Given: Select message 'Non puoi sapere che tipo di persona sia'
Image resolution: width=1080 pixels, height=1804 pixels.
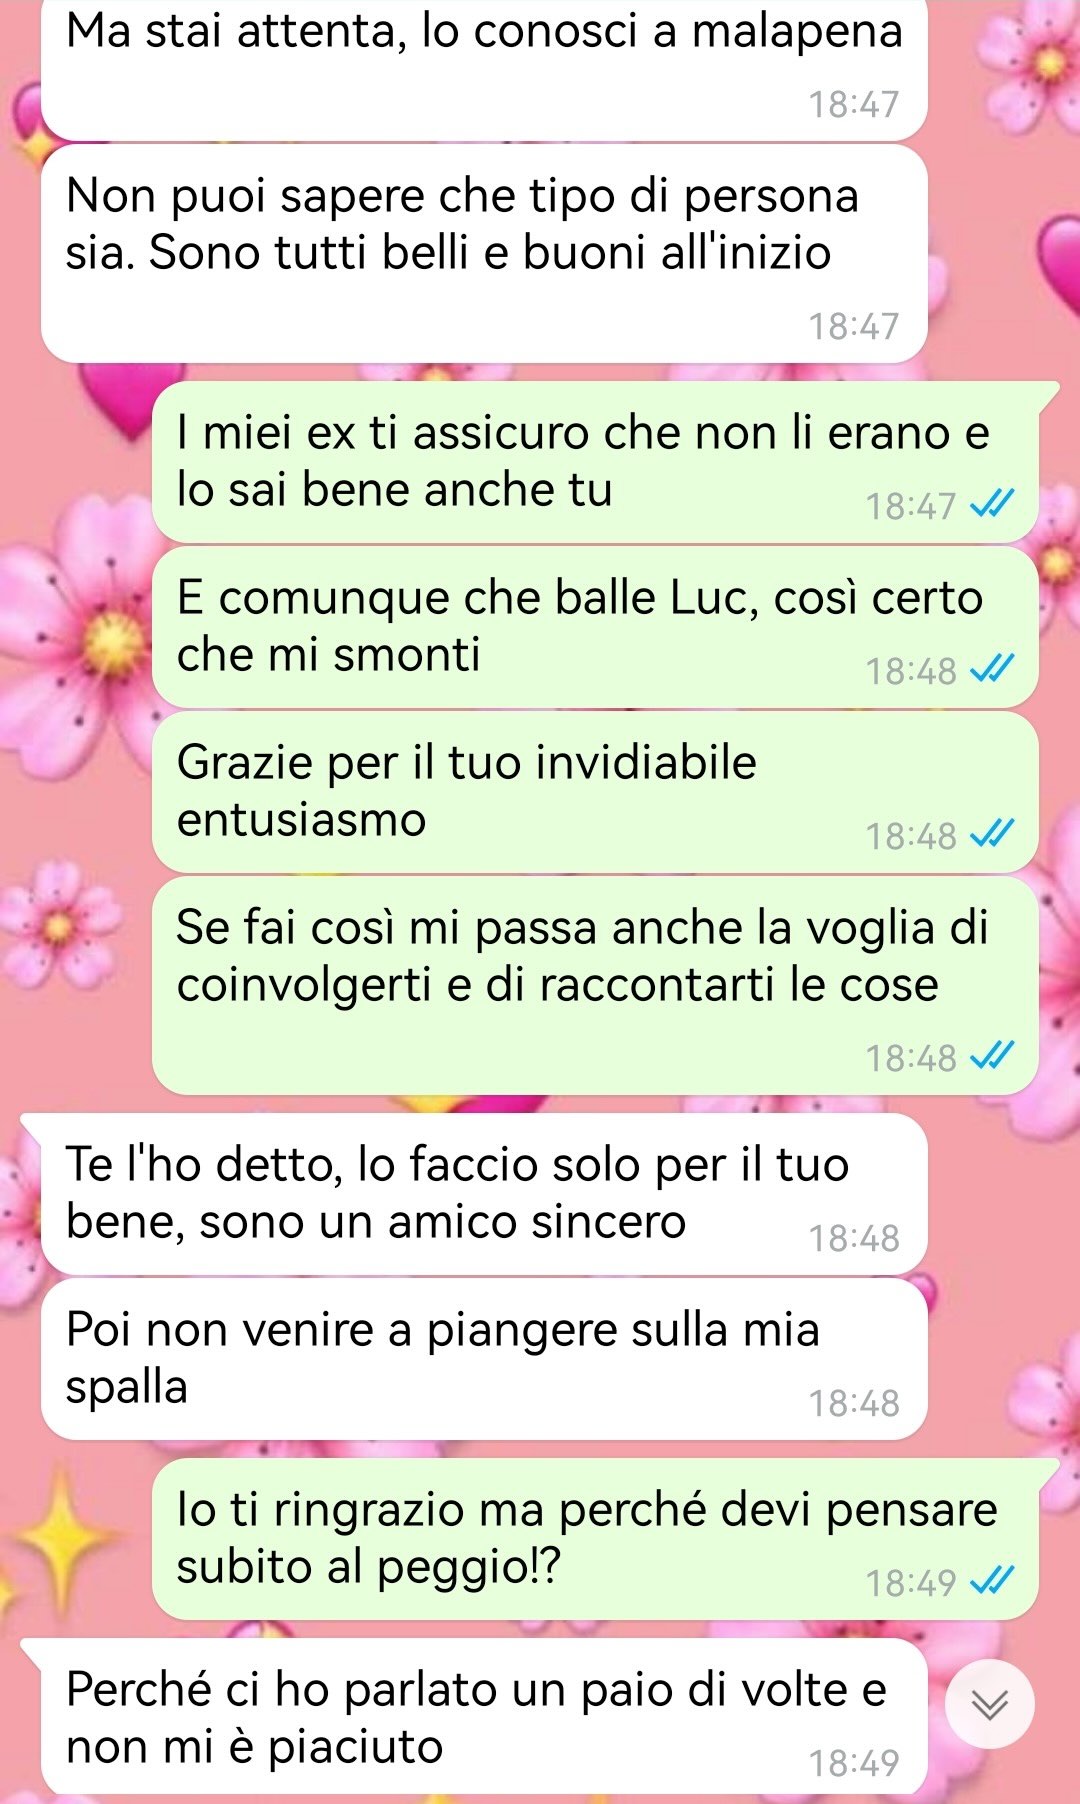Looking at the screenshot, I should coord(484,254).
